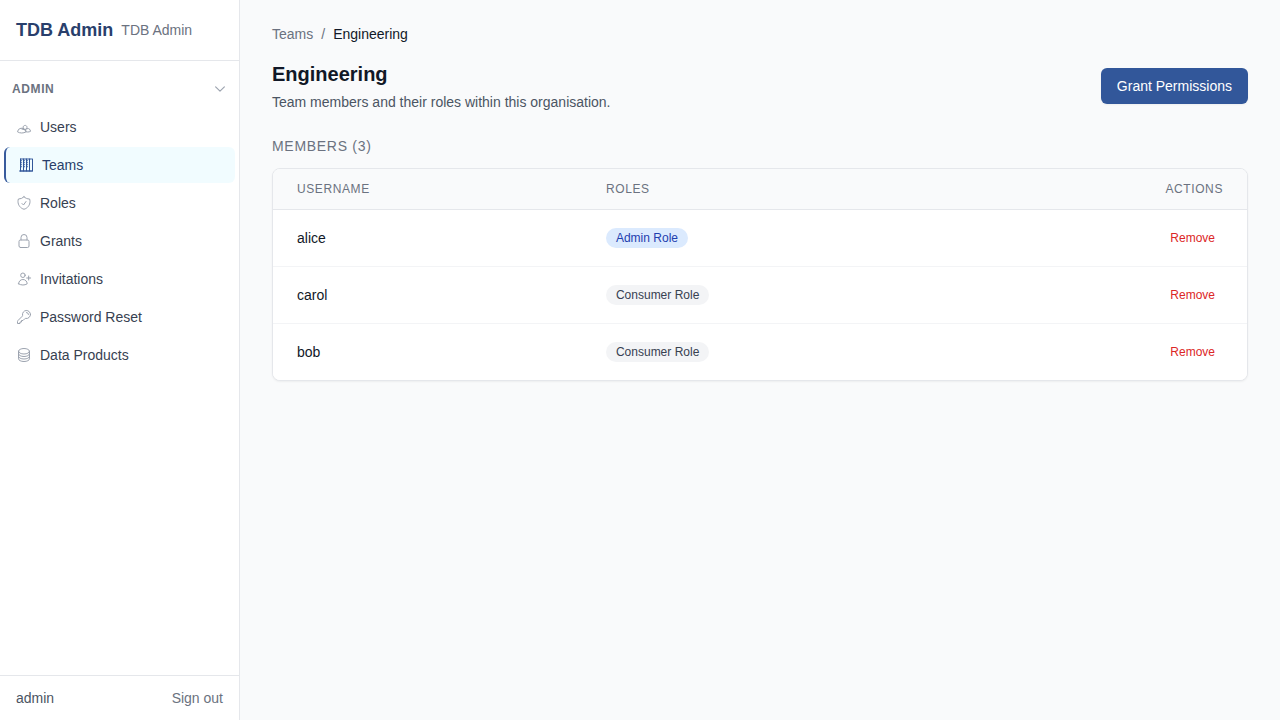Screen dimensions: 1280x720
Task: Click the username carol
Action: click(x=312, y=295)
